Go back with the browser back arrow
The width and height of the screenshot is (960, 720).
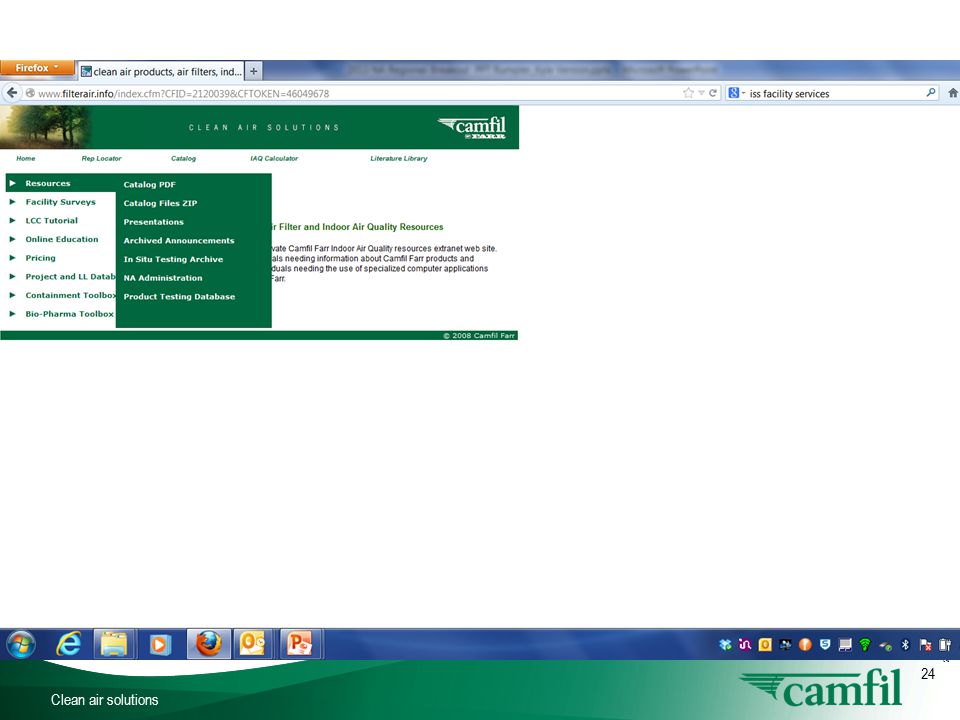(12, 93)
